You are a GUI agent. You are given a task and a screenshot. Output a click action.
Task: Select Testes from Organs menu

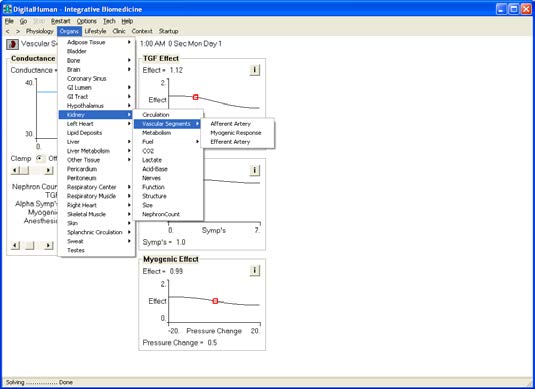97,250
